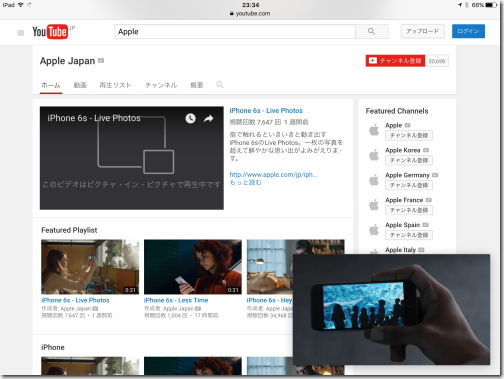
Task: Open Apple Spain featured channel
Action: (403, 225)
